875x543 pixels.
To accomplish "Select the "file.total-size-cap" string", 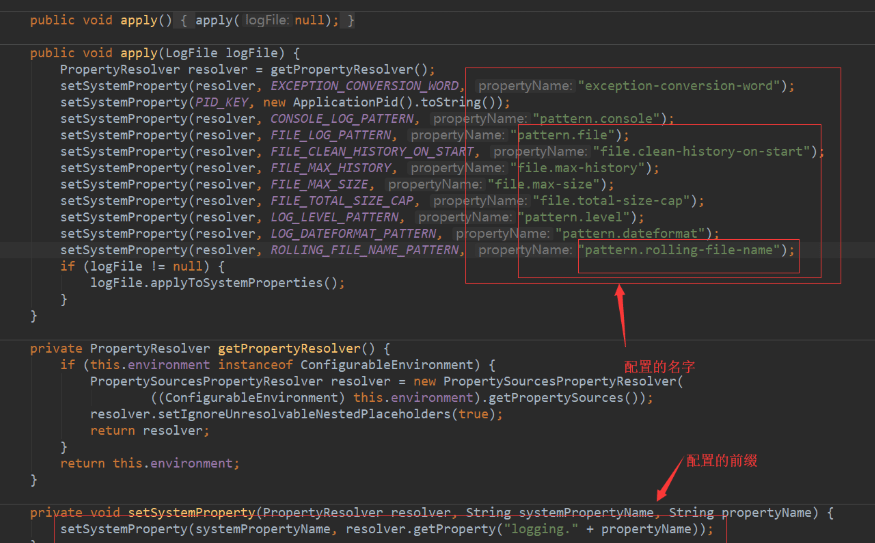I will tap(611, 201).
